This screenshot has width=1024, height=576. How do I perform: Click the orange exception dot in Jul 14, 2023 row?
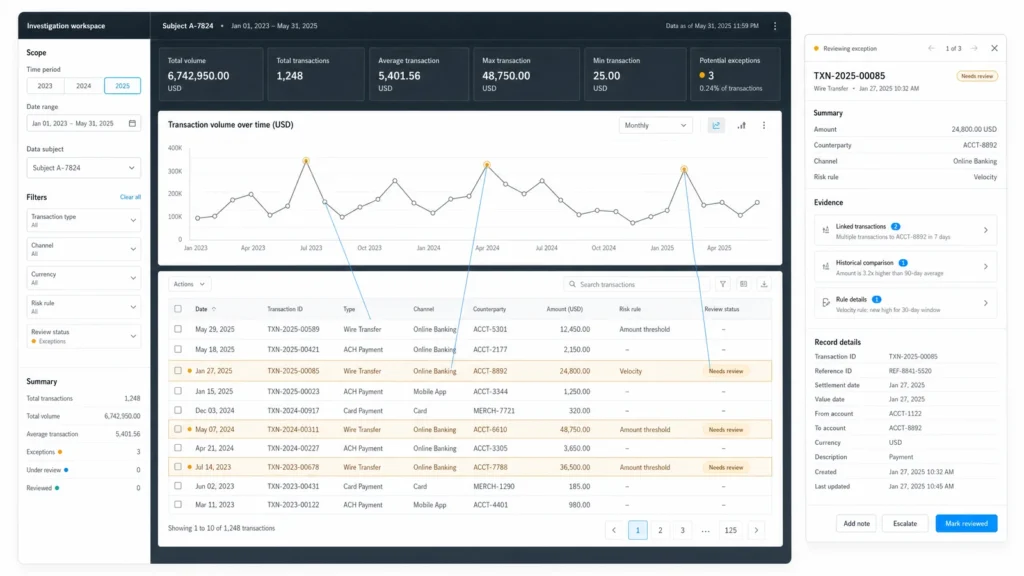[190, 468]
